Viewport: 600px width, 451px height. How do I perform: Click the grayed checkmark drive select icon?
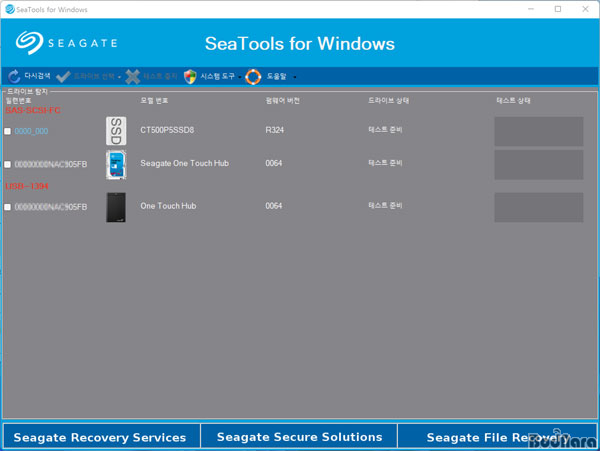point(63,77)
